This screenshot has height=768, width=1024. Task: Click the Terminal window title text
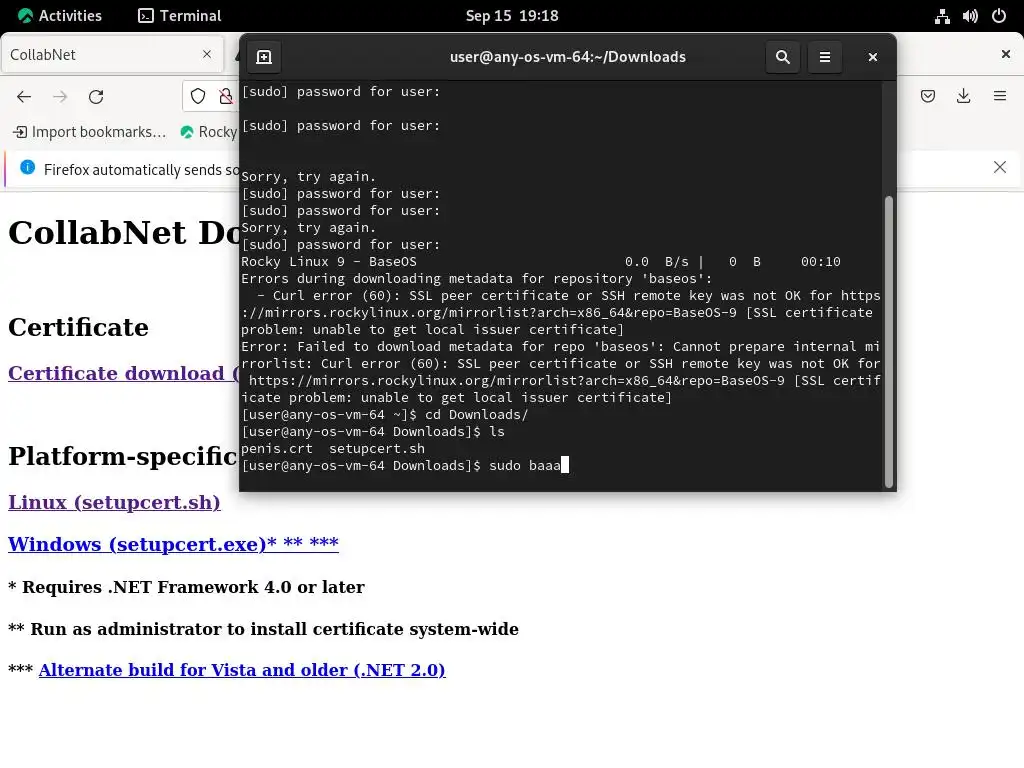(568, 57)
